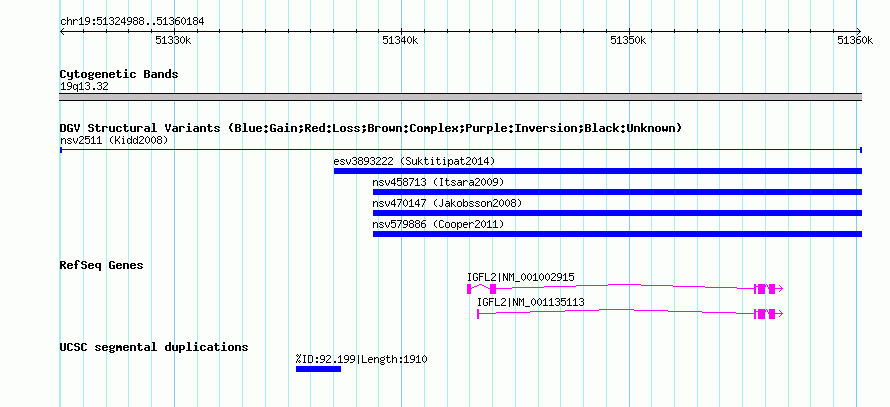The width and height of the screenshot is (890, 407).
Task: Click the 51330k ruler tick label
Action: (173, 40)
